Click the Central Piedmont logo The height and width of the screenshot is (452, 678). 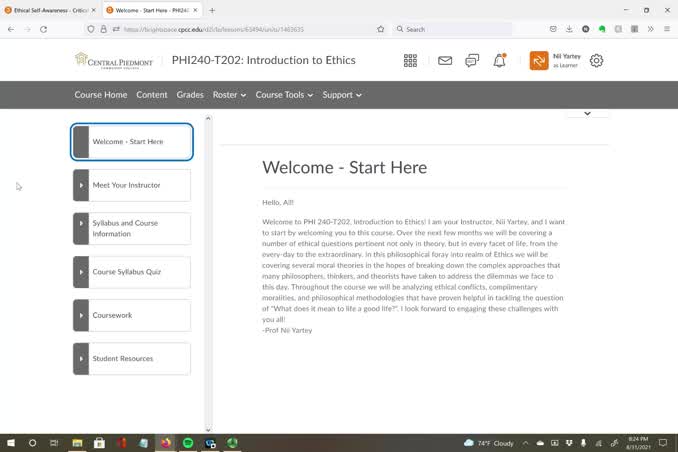(116, 60)
